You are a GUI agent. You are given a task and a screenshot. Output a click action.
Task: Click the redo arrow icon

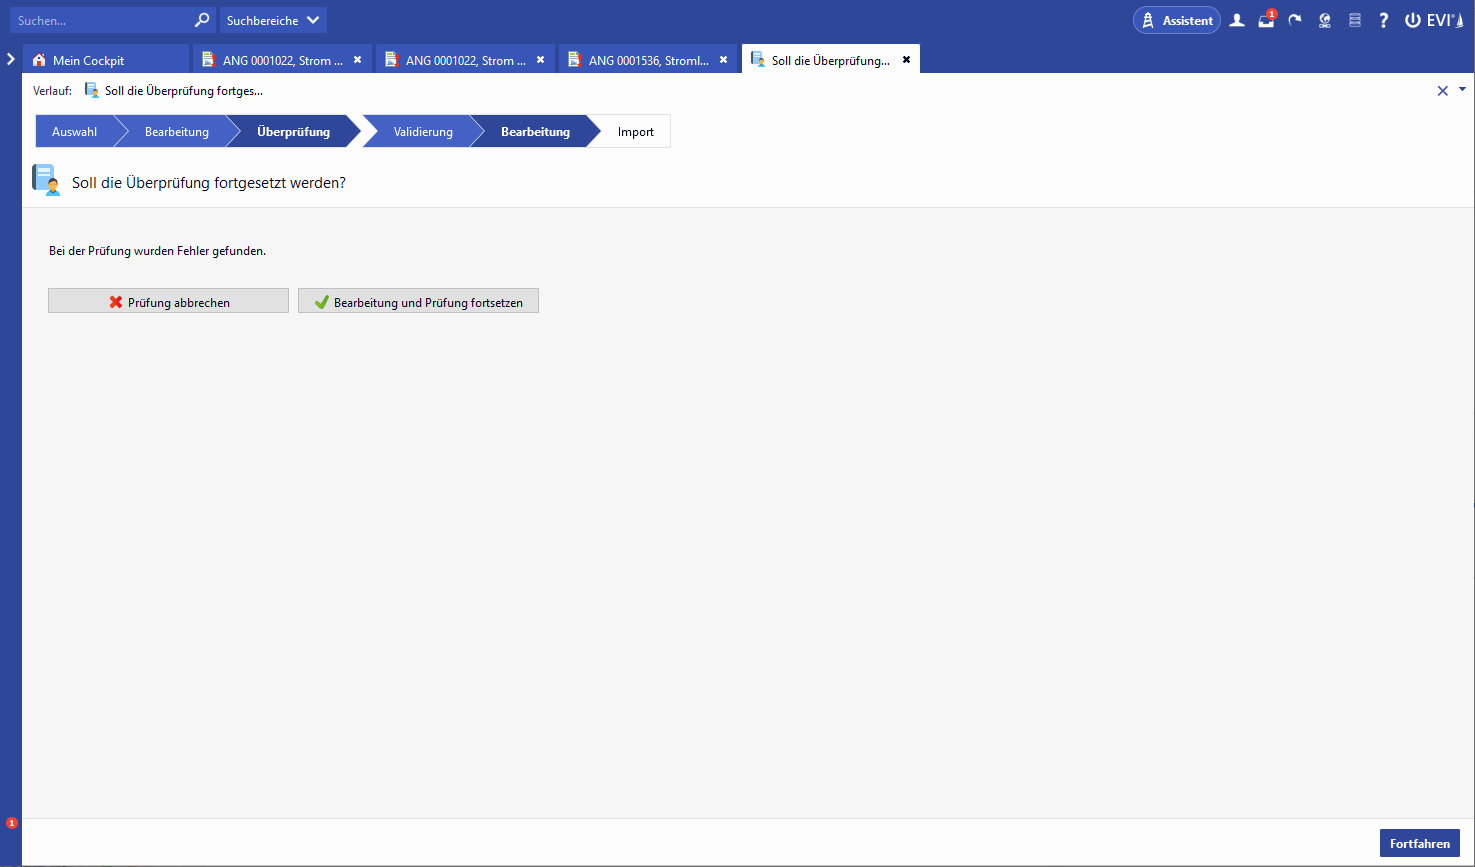(x=1295, y=20)
